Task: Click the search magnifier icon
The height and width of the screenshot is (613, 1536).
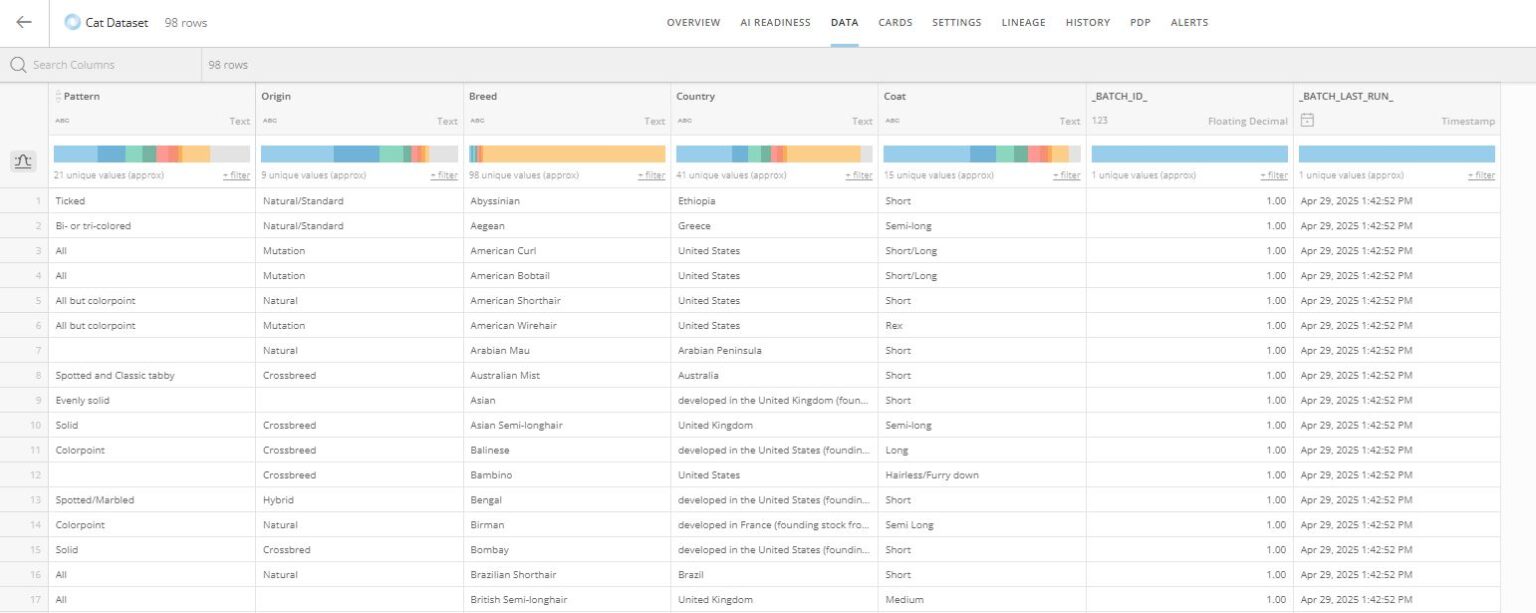Action: point(18,65)
